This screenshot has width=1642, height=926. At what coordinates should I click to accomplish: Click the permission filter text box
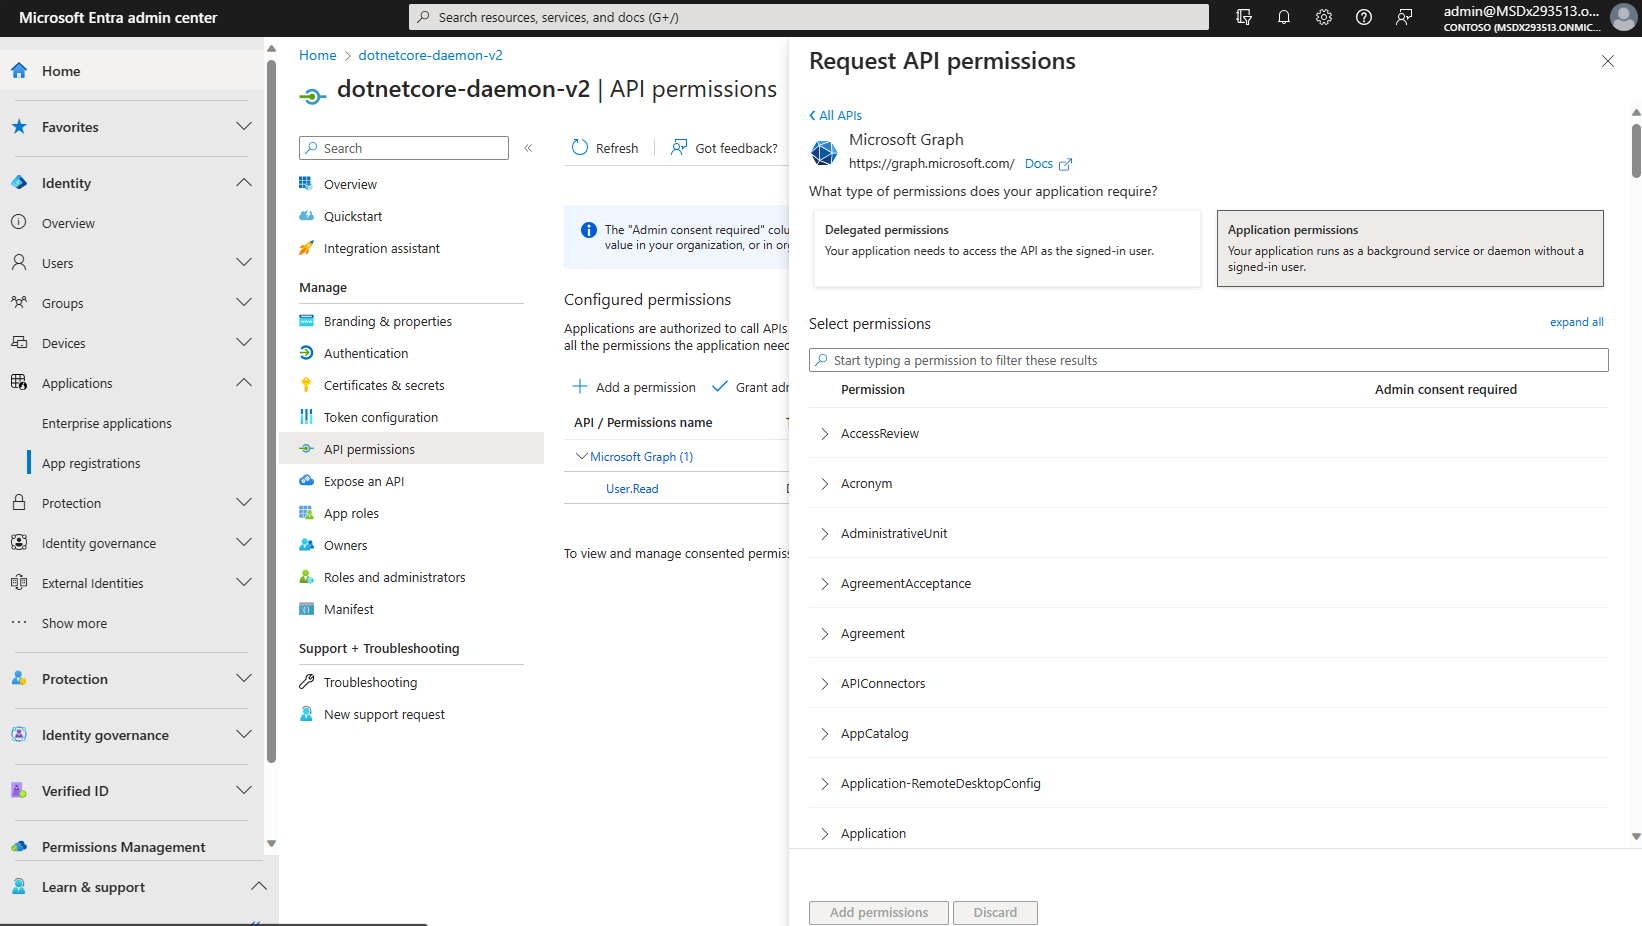click(1208, 360)
